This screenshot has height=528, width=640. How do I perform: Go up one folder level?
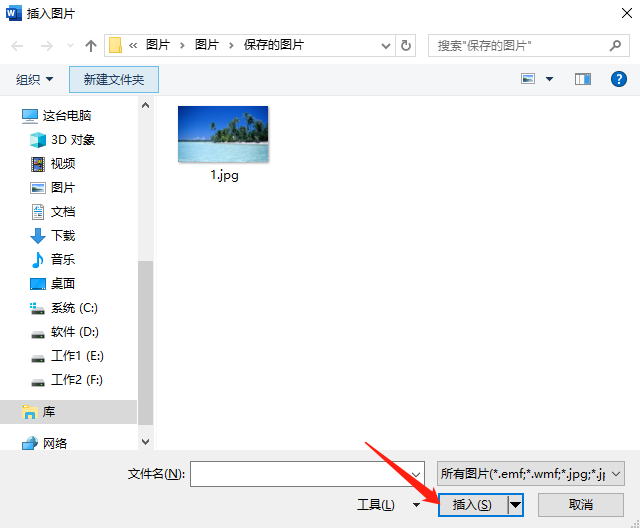pos(91,46)
